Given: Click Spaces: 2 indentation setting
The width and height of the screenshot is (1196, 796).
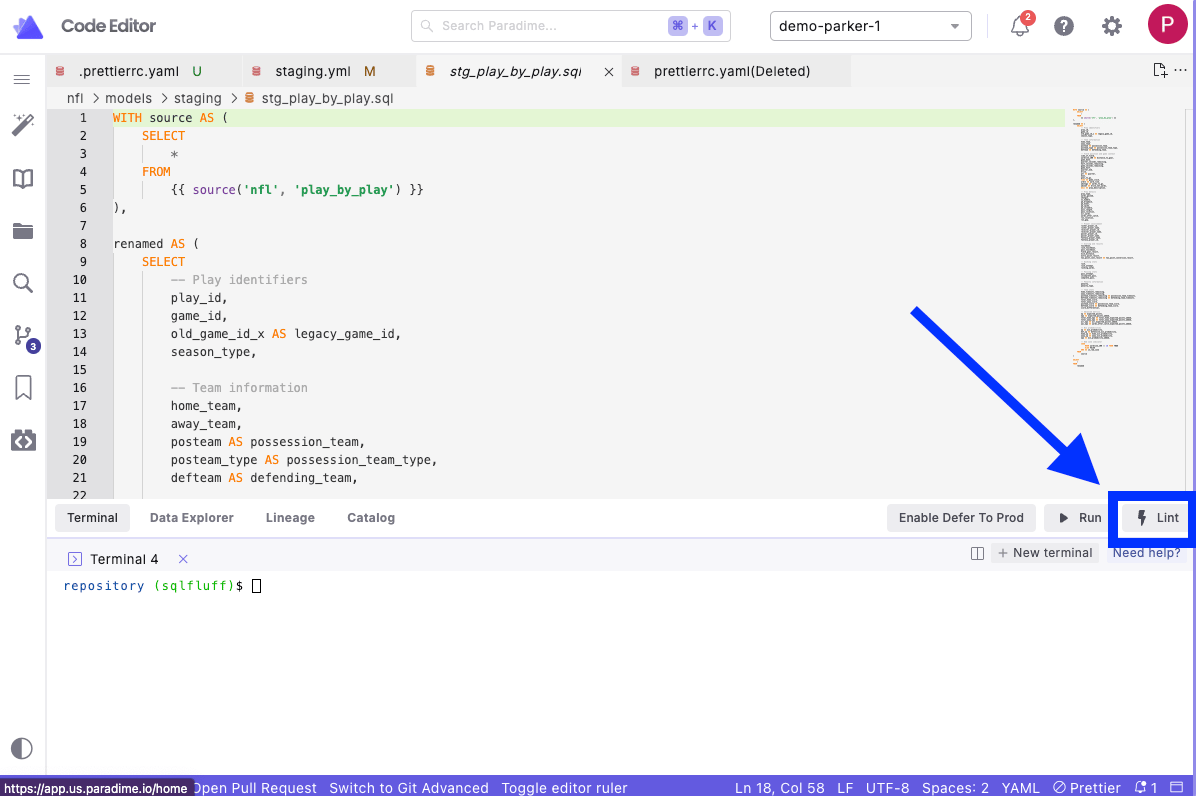Looking at the screenshot, I should click(955, 788).
